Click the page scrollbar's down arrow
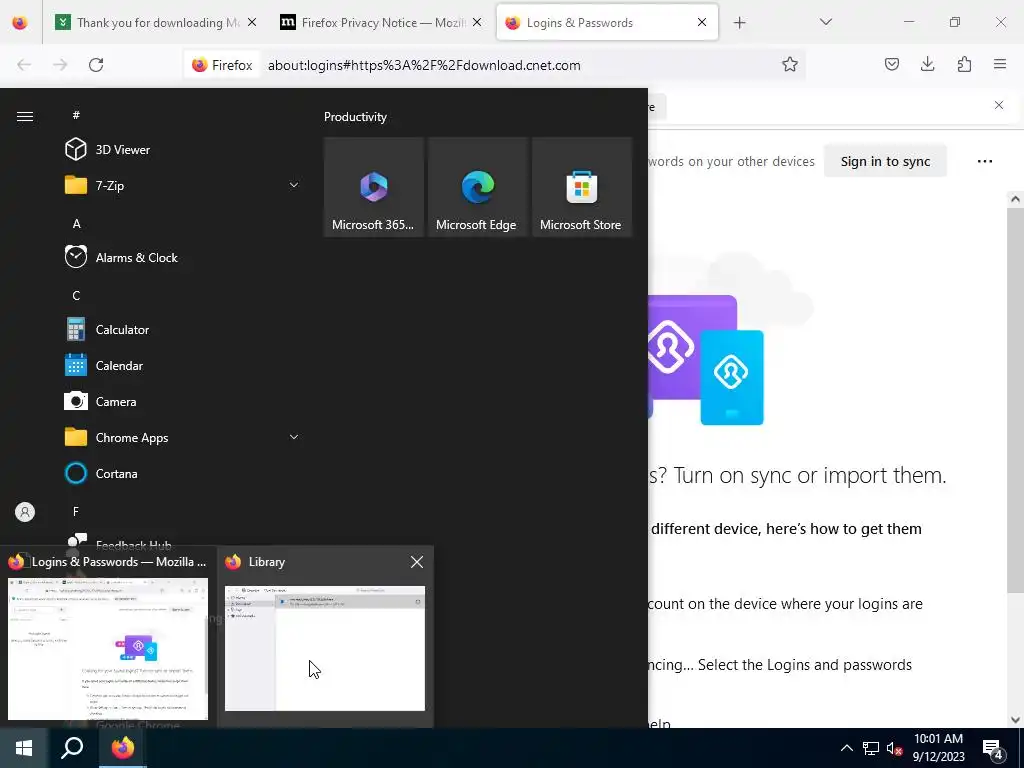The height and width of the screenshot is (768, 1024). coord(1015,720)
